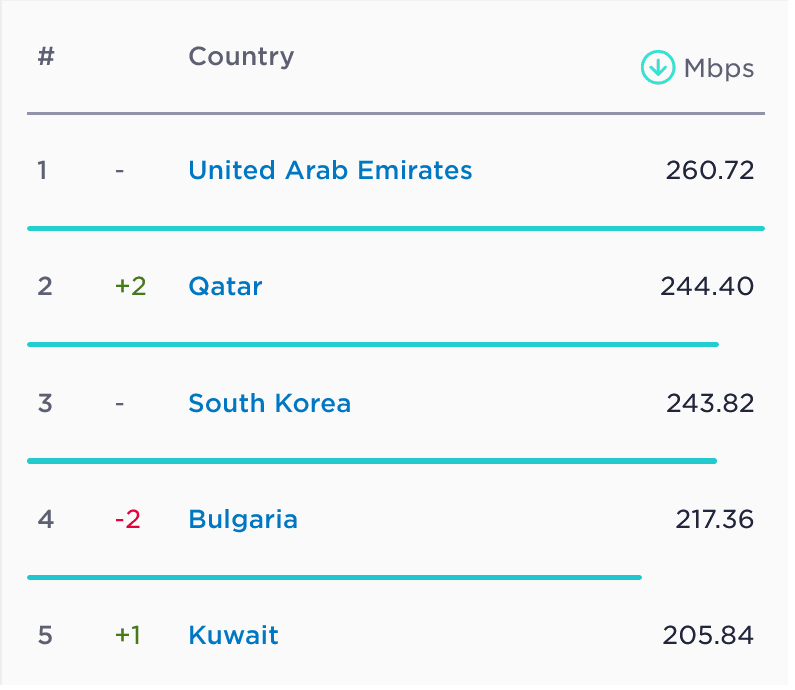Screen dimensions: 795x690
Task: Click the speed bar under Bulgaria
Action: pos(334,577)
